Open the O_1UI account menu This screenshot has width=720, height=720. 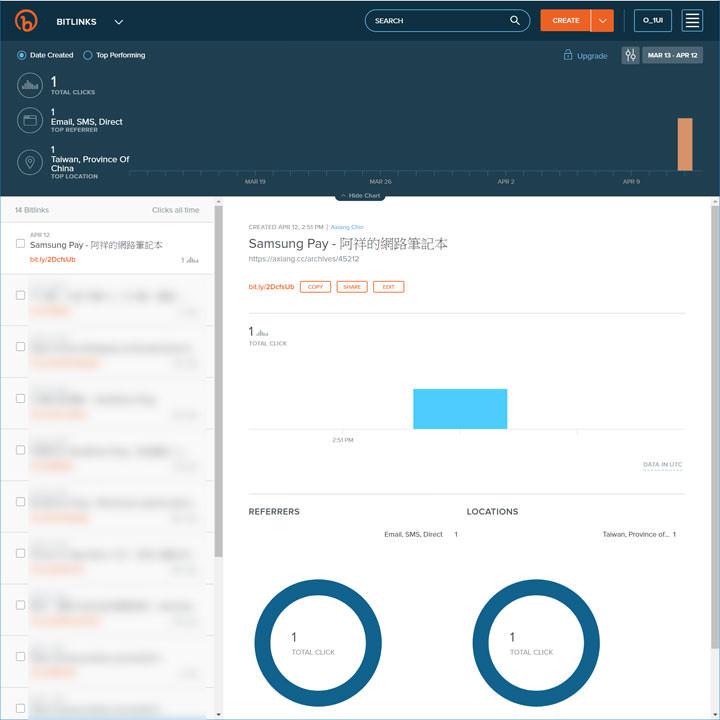point(653,20)
